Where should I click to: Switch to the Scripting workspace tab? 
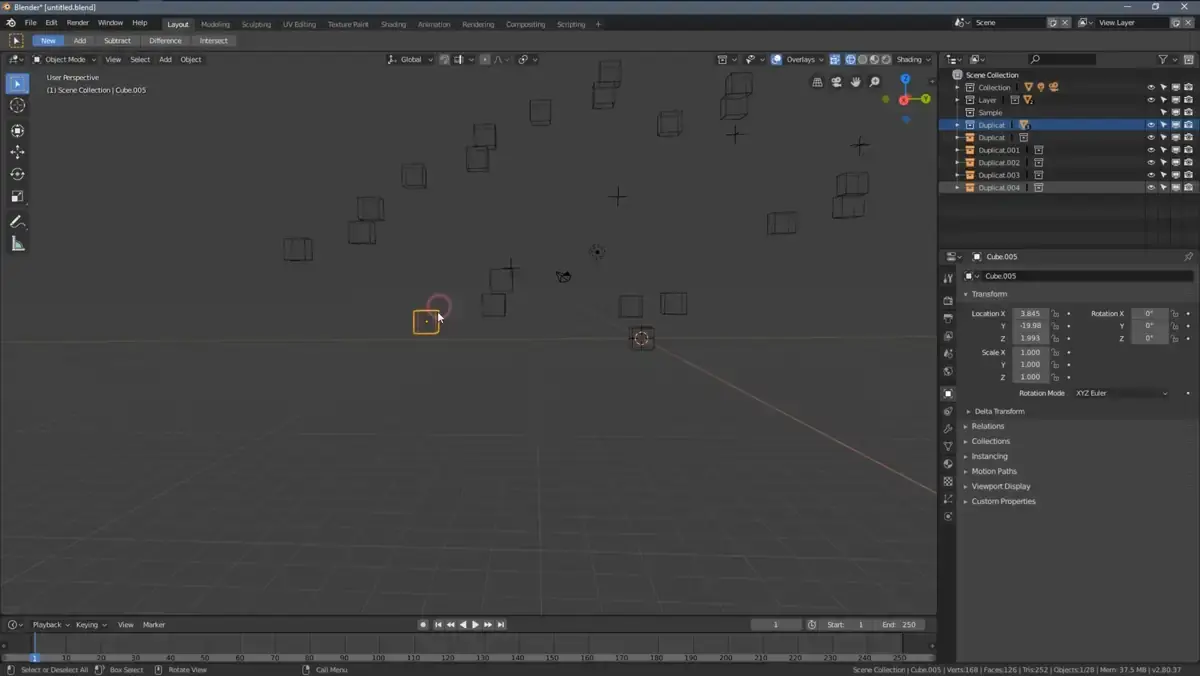571,24
